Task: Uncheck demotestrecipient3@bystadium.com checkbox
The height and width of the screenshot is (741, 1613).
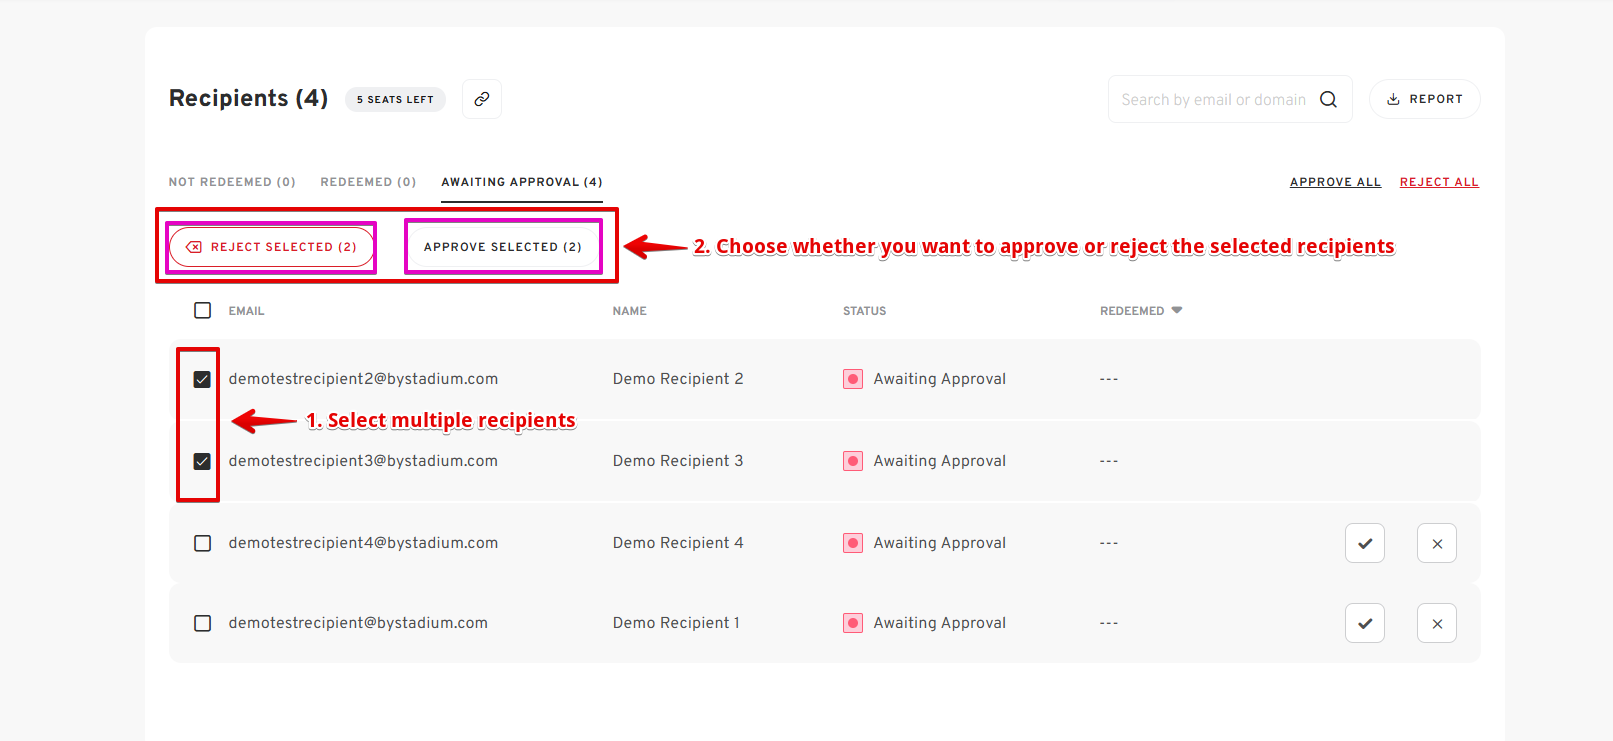Action: 202,461
